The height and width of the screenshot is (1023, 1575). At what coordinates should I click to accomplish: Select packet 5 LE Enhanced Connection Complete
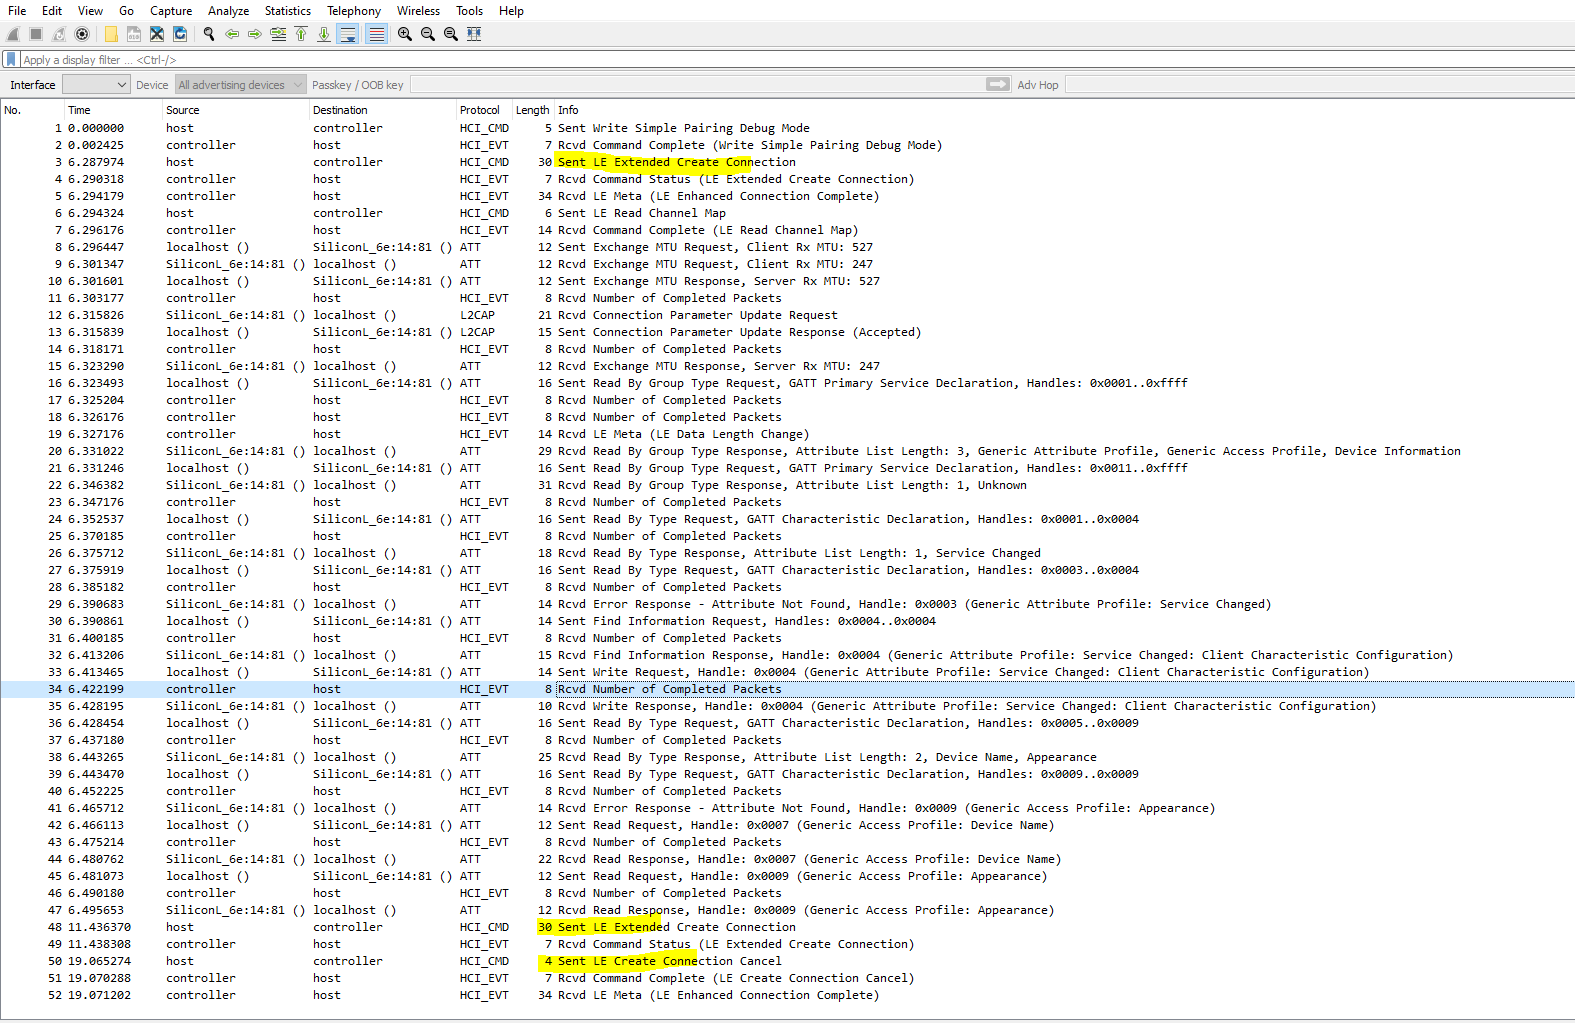click(x=787, y=196)
